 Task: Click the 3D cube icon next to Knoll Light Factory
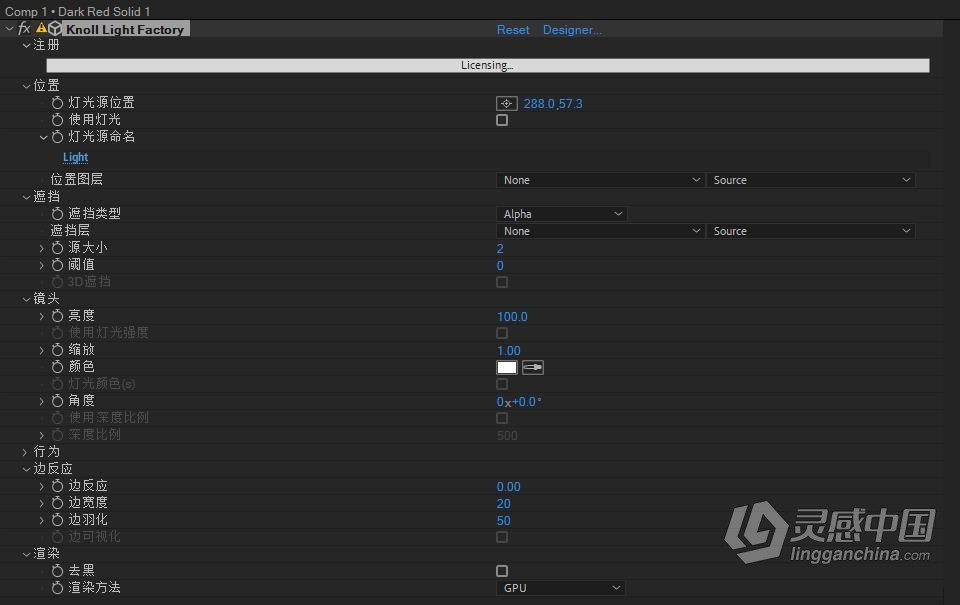(x=54, y=28)
